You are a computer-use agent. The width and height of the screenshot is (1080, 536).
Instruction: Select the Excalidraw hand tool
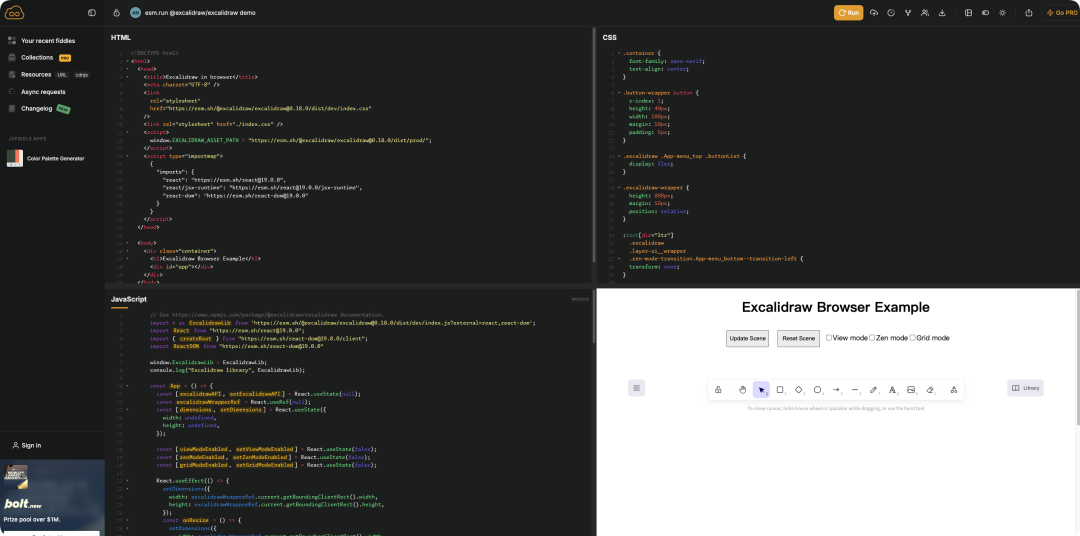[x=742, y=390]
